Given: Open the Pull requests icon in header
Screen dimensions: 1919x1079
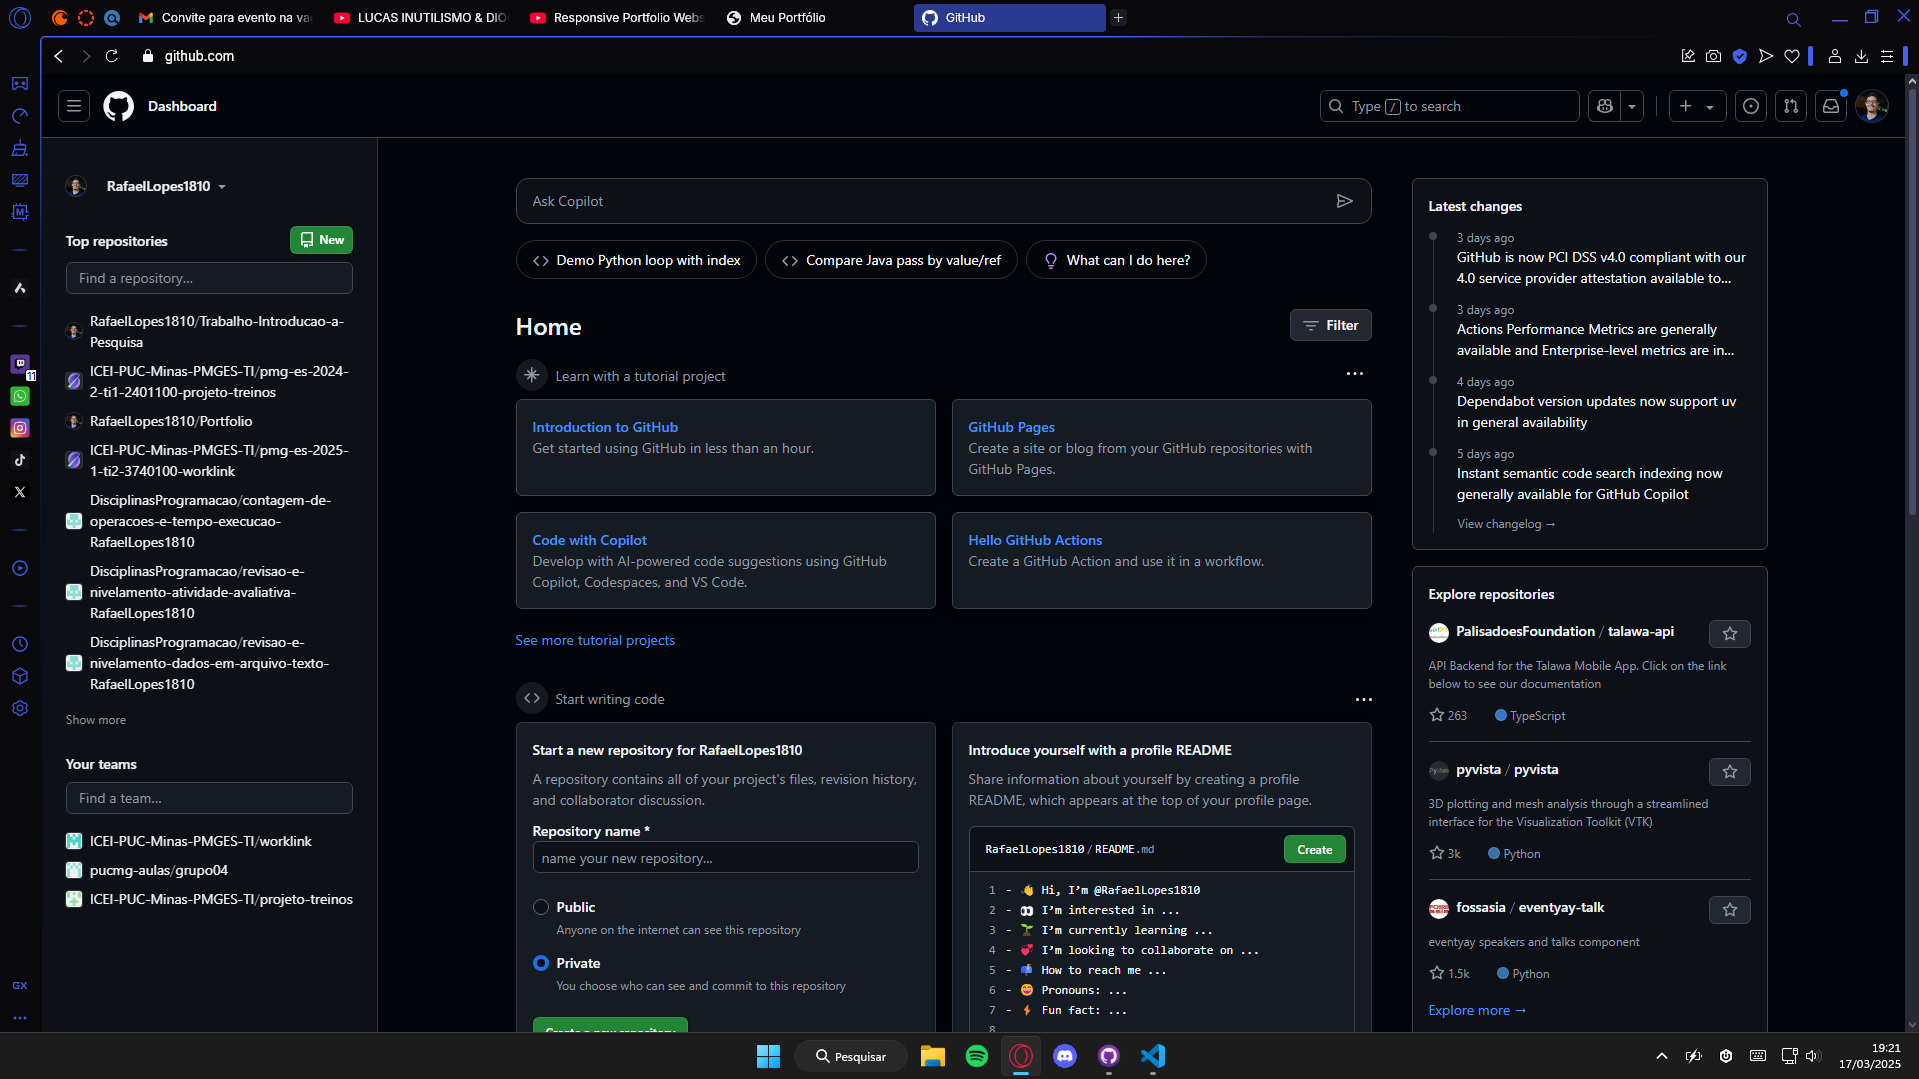Looking at the screenshot, I should coord(1791,106).
